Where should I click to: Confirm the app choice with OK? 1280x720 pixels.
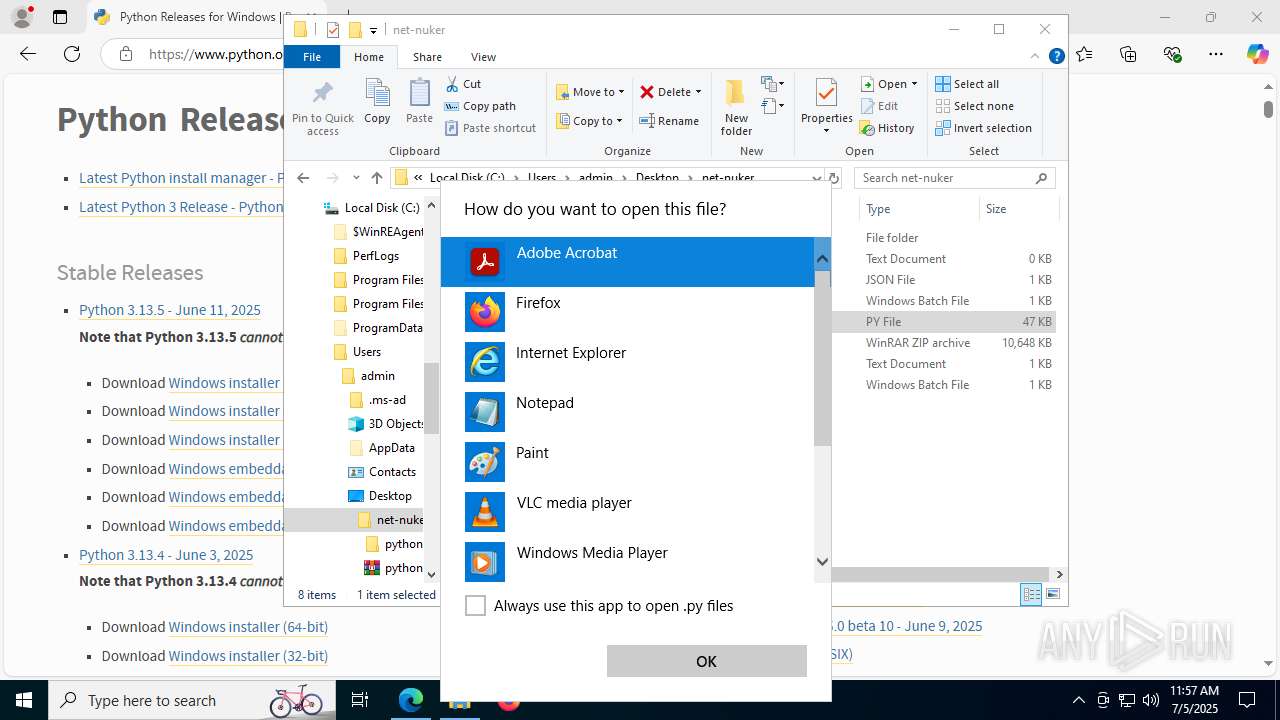click(706, 661)
